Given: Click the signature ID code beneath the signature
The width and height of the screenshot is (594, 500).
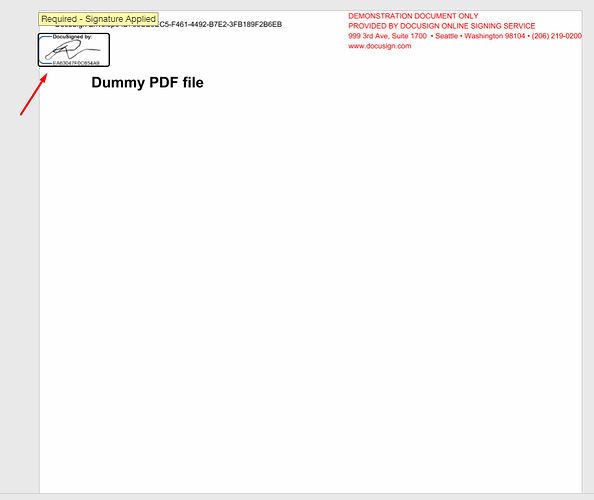Looking at the screenshot, I should point(76,63).
